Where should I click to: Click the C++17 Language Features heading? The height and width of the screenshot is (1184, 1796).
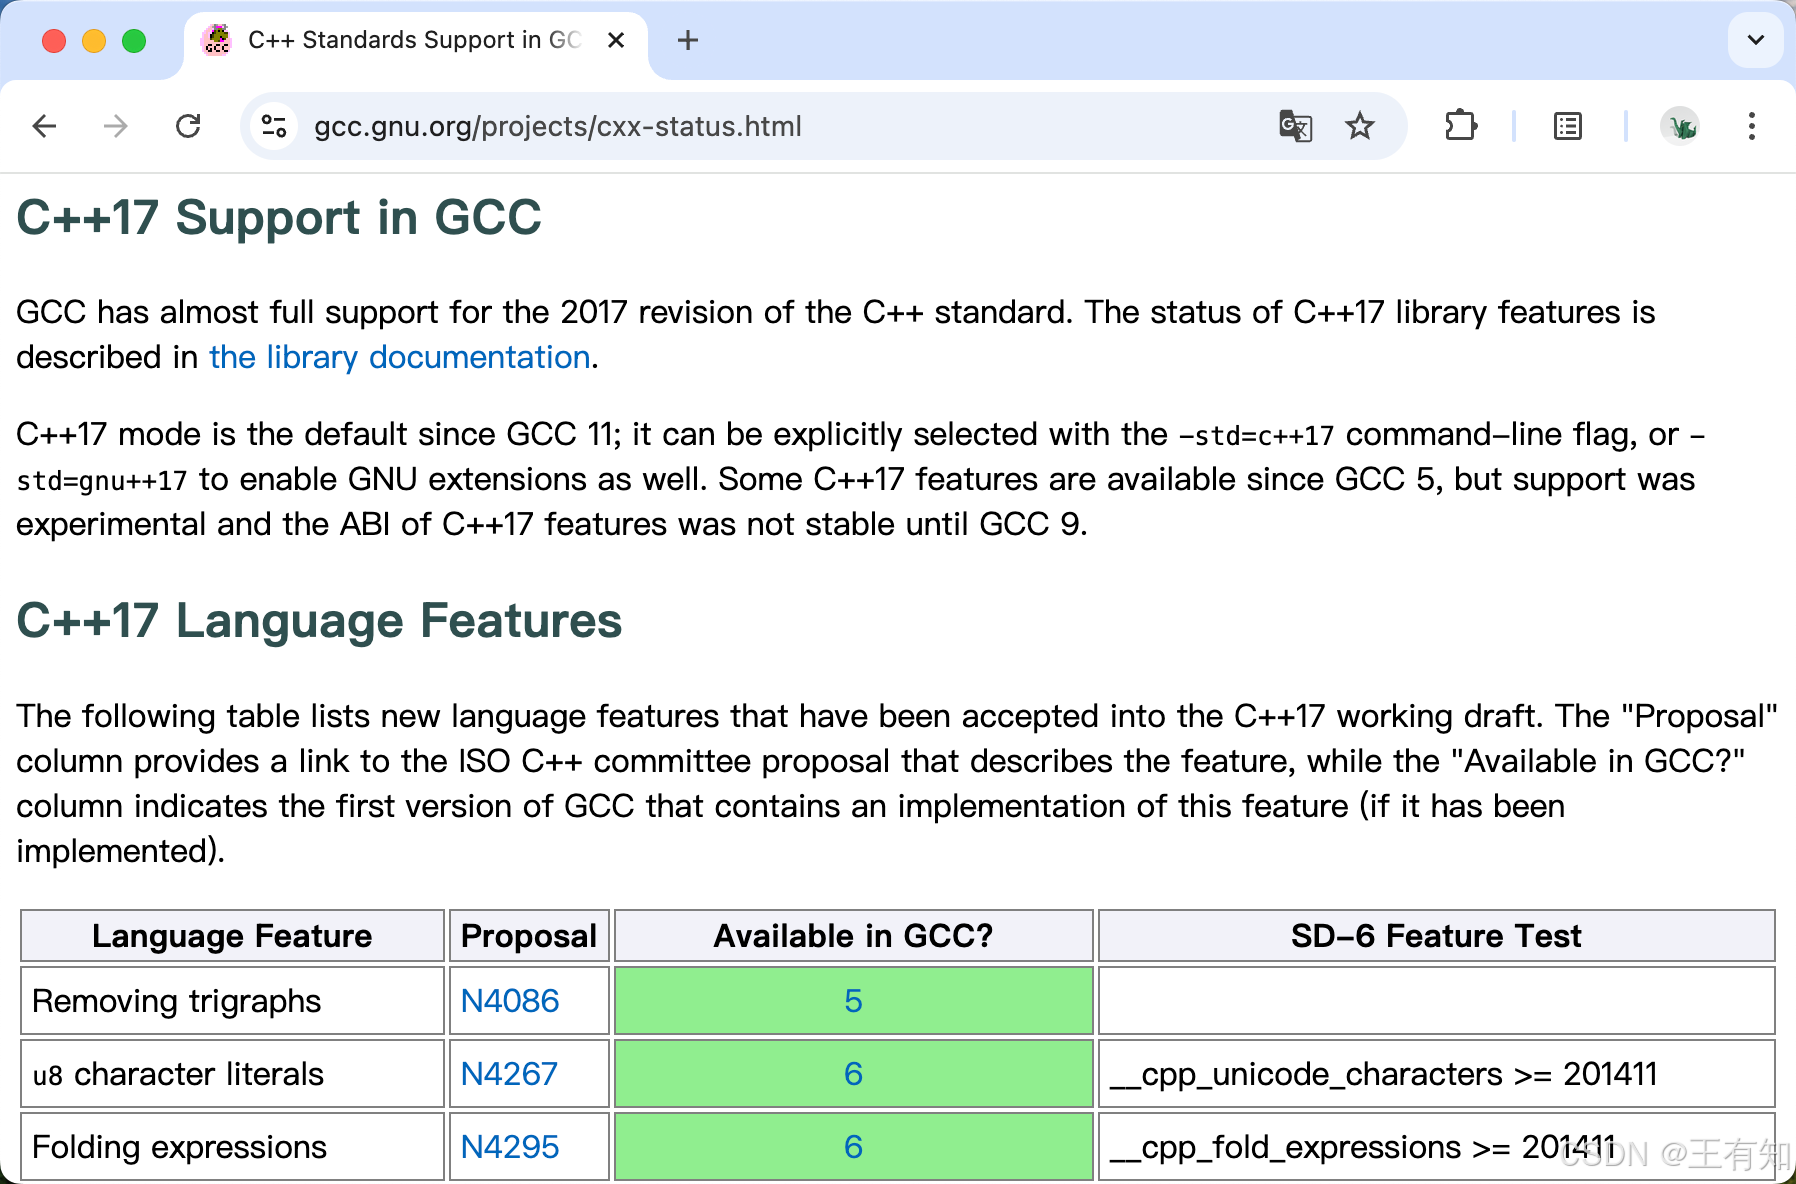320,621
